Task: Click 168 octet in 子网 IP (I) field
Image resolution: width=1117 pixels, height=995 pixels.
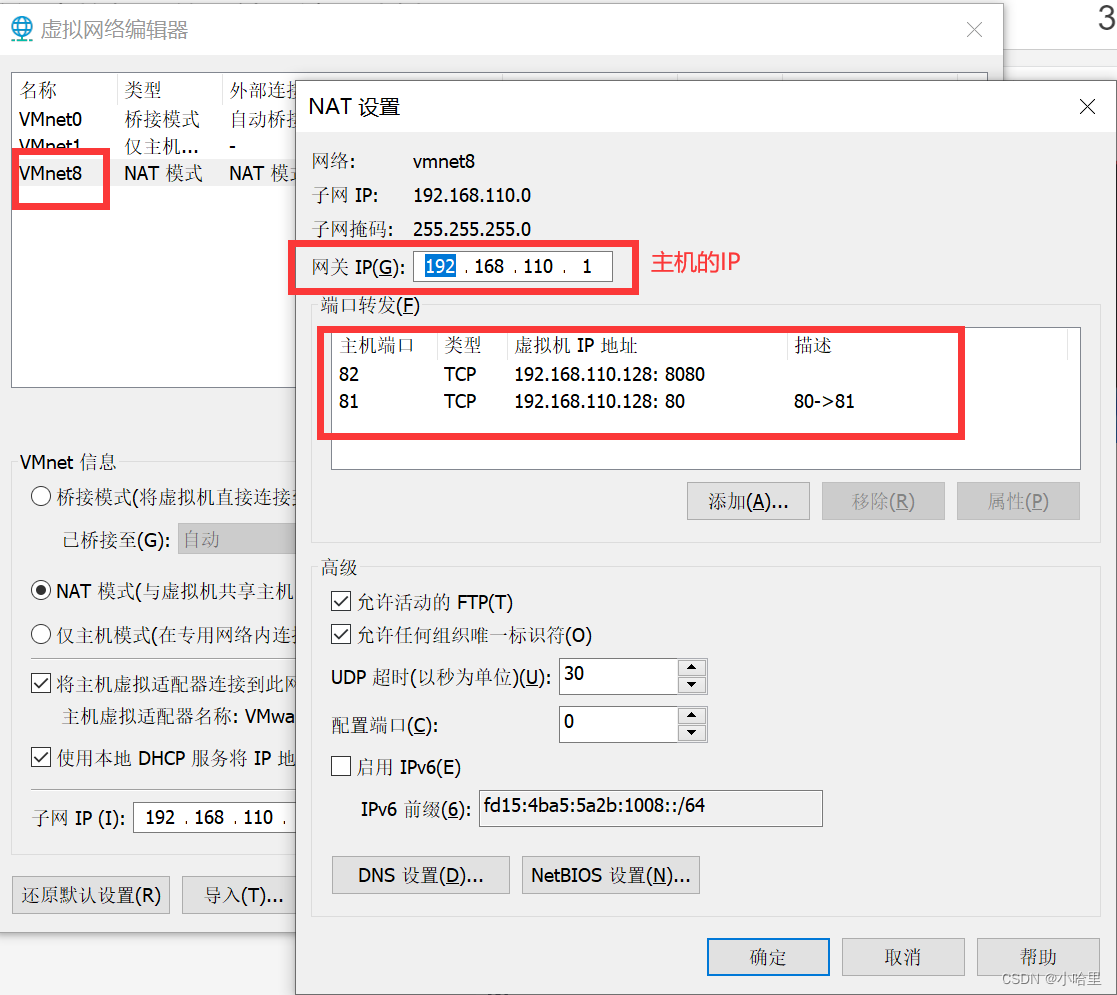Action: pos(209,817)
